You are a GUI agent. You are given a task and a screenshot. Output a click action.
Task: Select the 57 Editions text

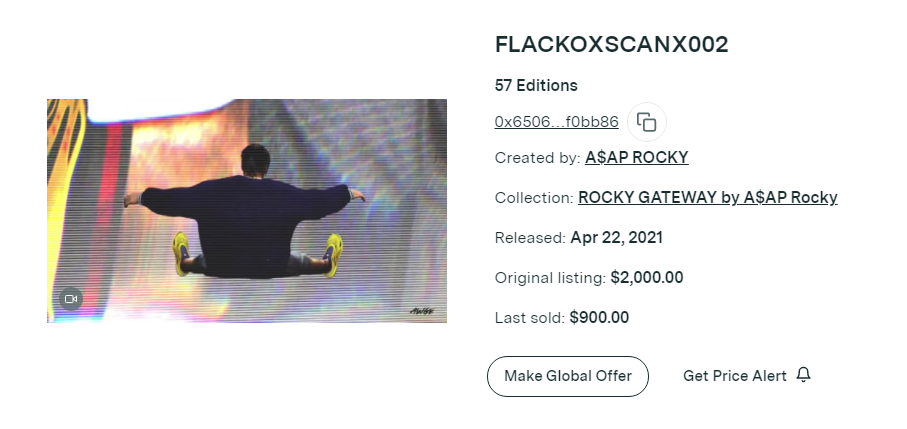pyautogui.click(x=536, y=86)
